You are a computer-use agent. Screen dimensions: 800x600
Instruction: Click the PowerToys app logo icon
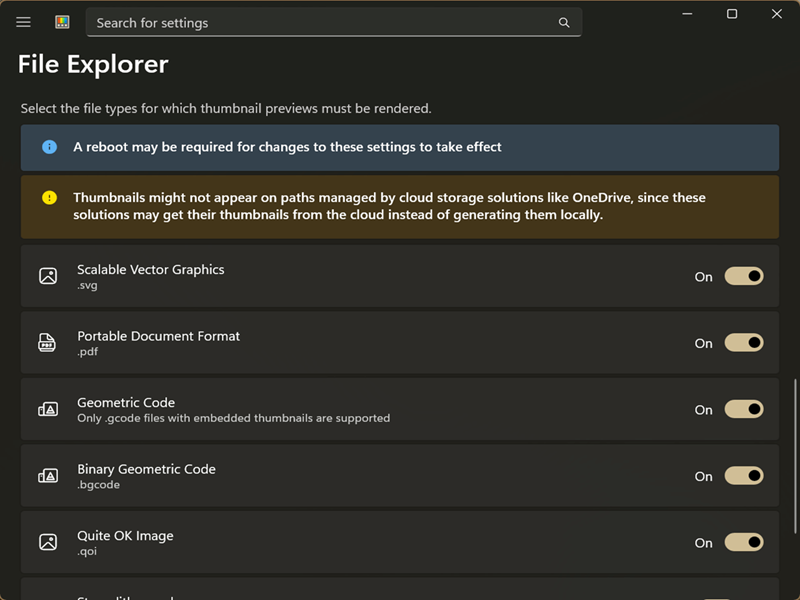coord(62,22)
